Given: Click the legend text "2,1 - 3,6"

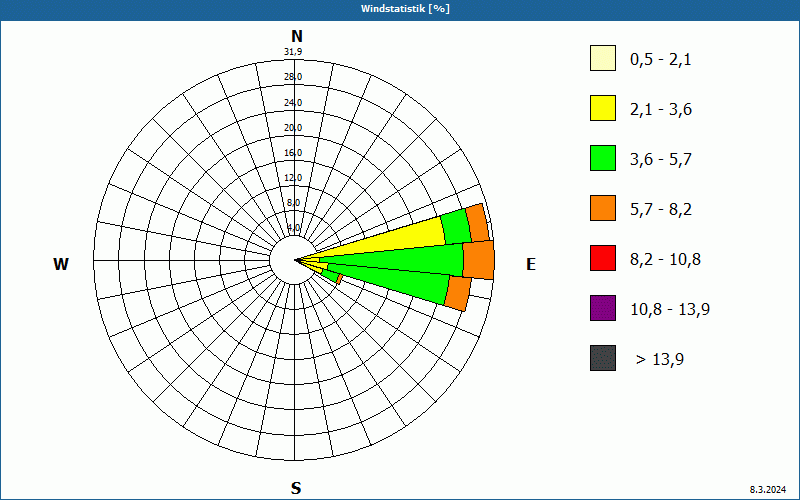Looking at the screenshot, I should [x=661, y=110].
